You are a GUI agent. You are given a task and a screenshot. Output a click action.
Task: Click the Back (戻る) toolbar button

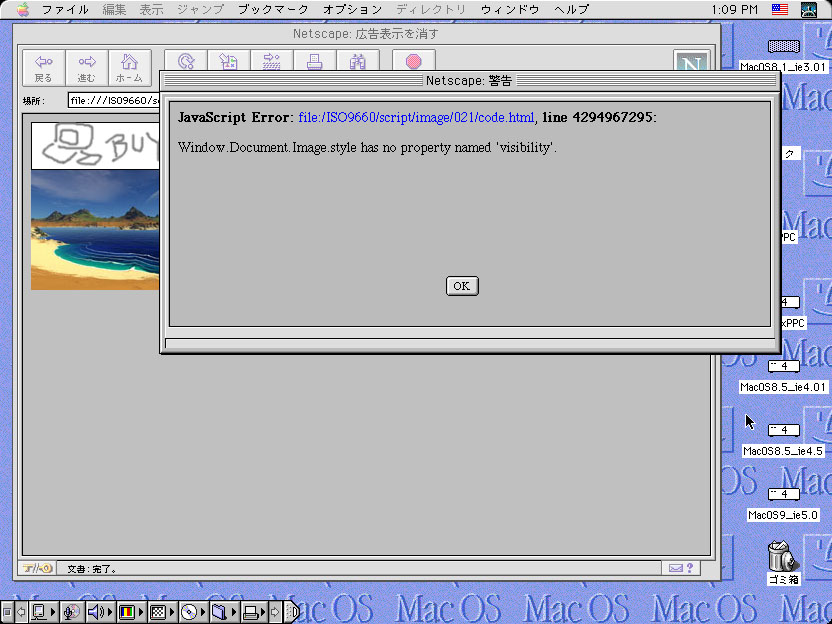click(x=44, y=67)
